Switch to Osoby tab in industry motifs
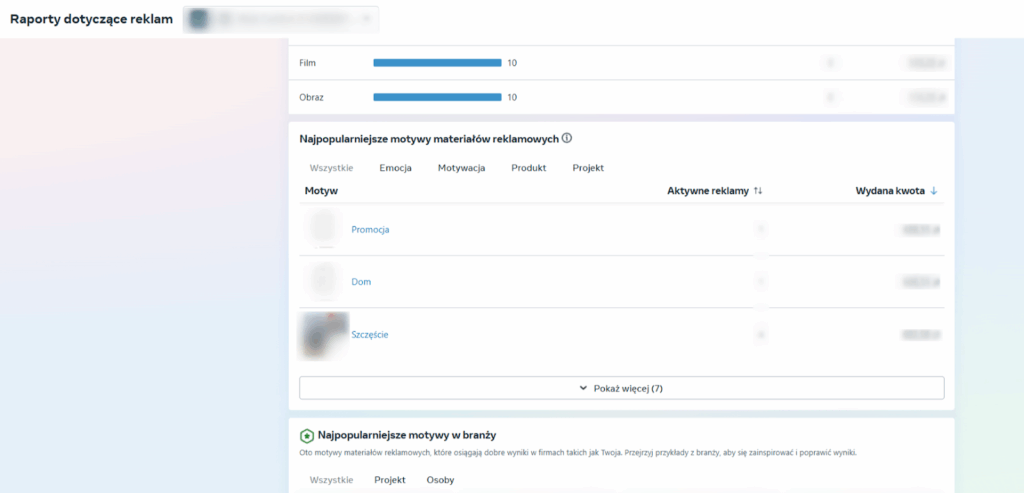 pyautogui.click(x=440, y=480)
